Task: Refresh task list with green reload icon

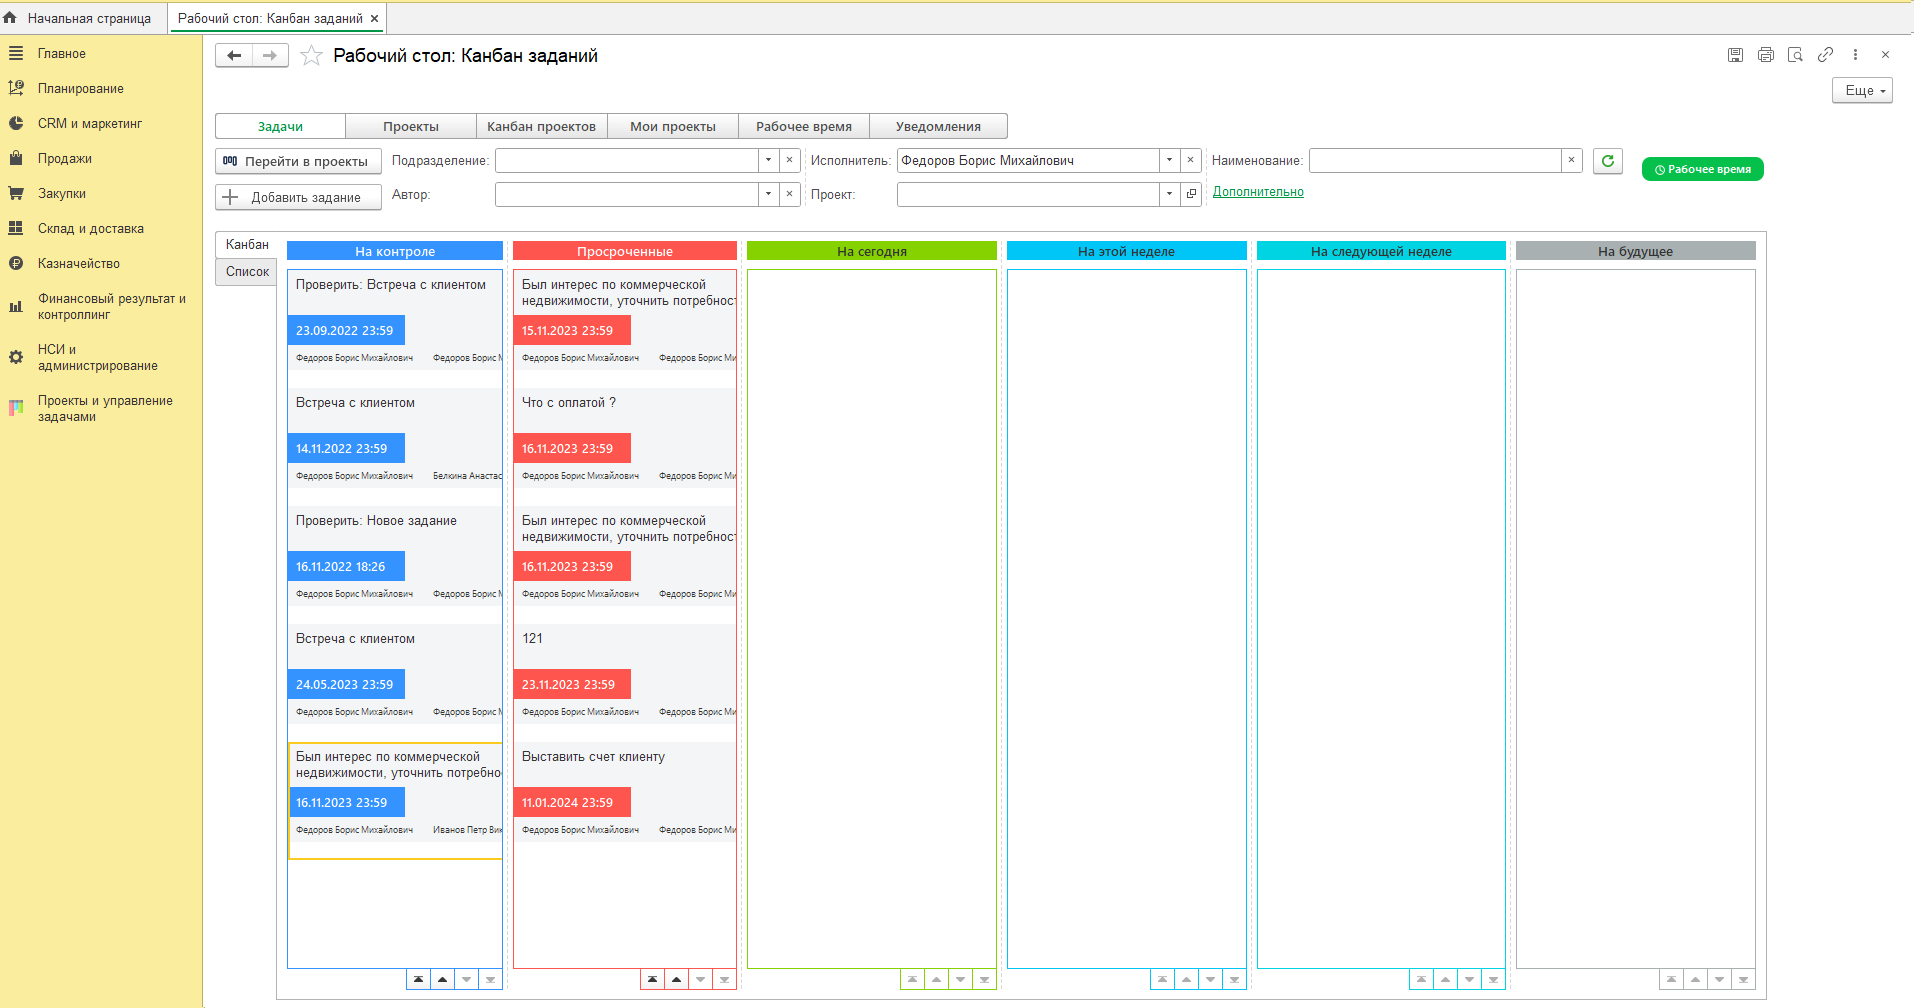Action: point(1608,161)
